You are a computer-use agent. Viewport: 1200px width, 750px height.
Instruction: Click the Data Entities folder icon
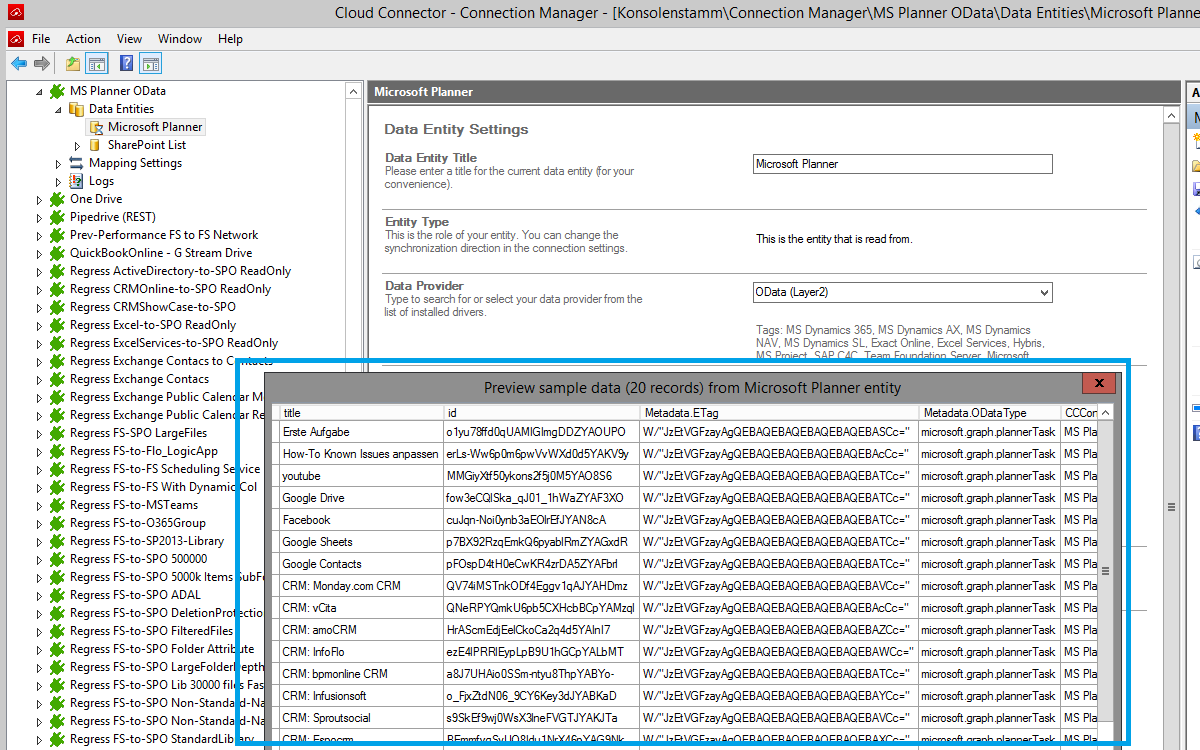(x=77, y=109)
